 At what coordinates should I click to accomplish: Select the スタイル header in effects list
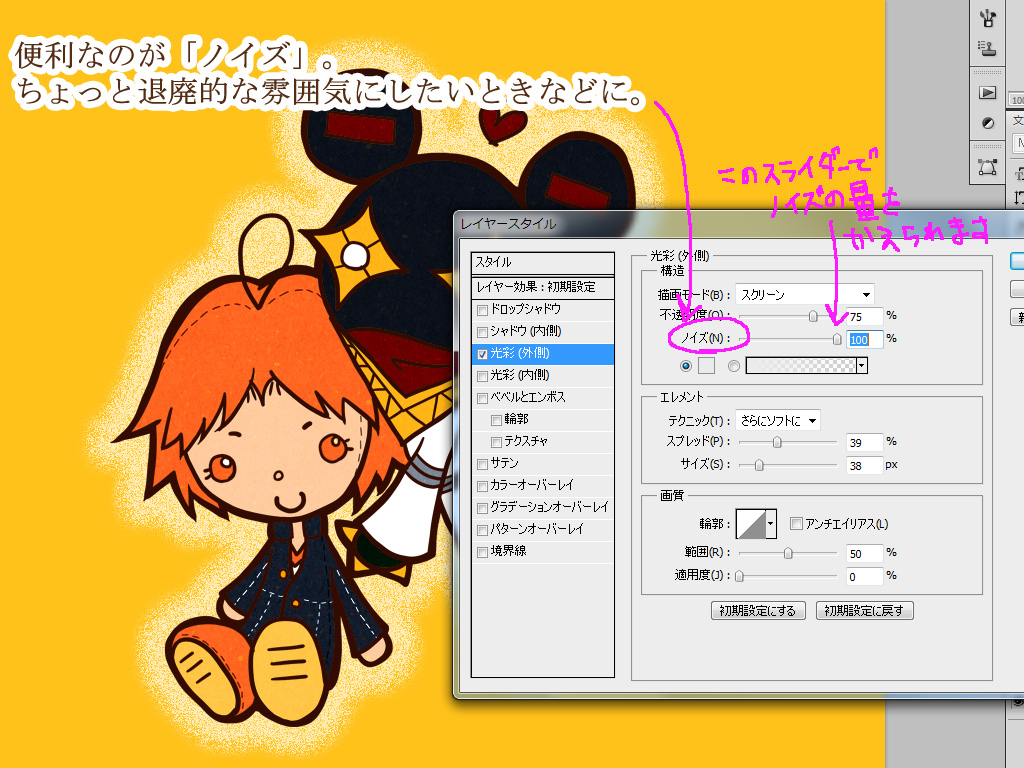click(x=541, y=262)
